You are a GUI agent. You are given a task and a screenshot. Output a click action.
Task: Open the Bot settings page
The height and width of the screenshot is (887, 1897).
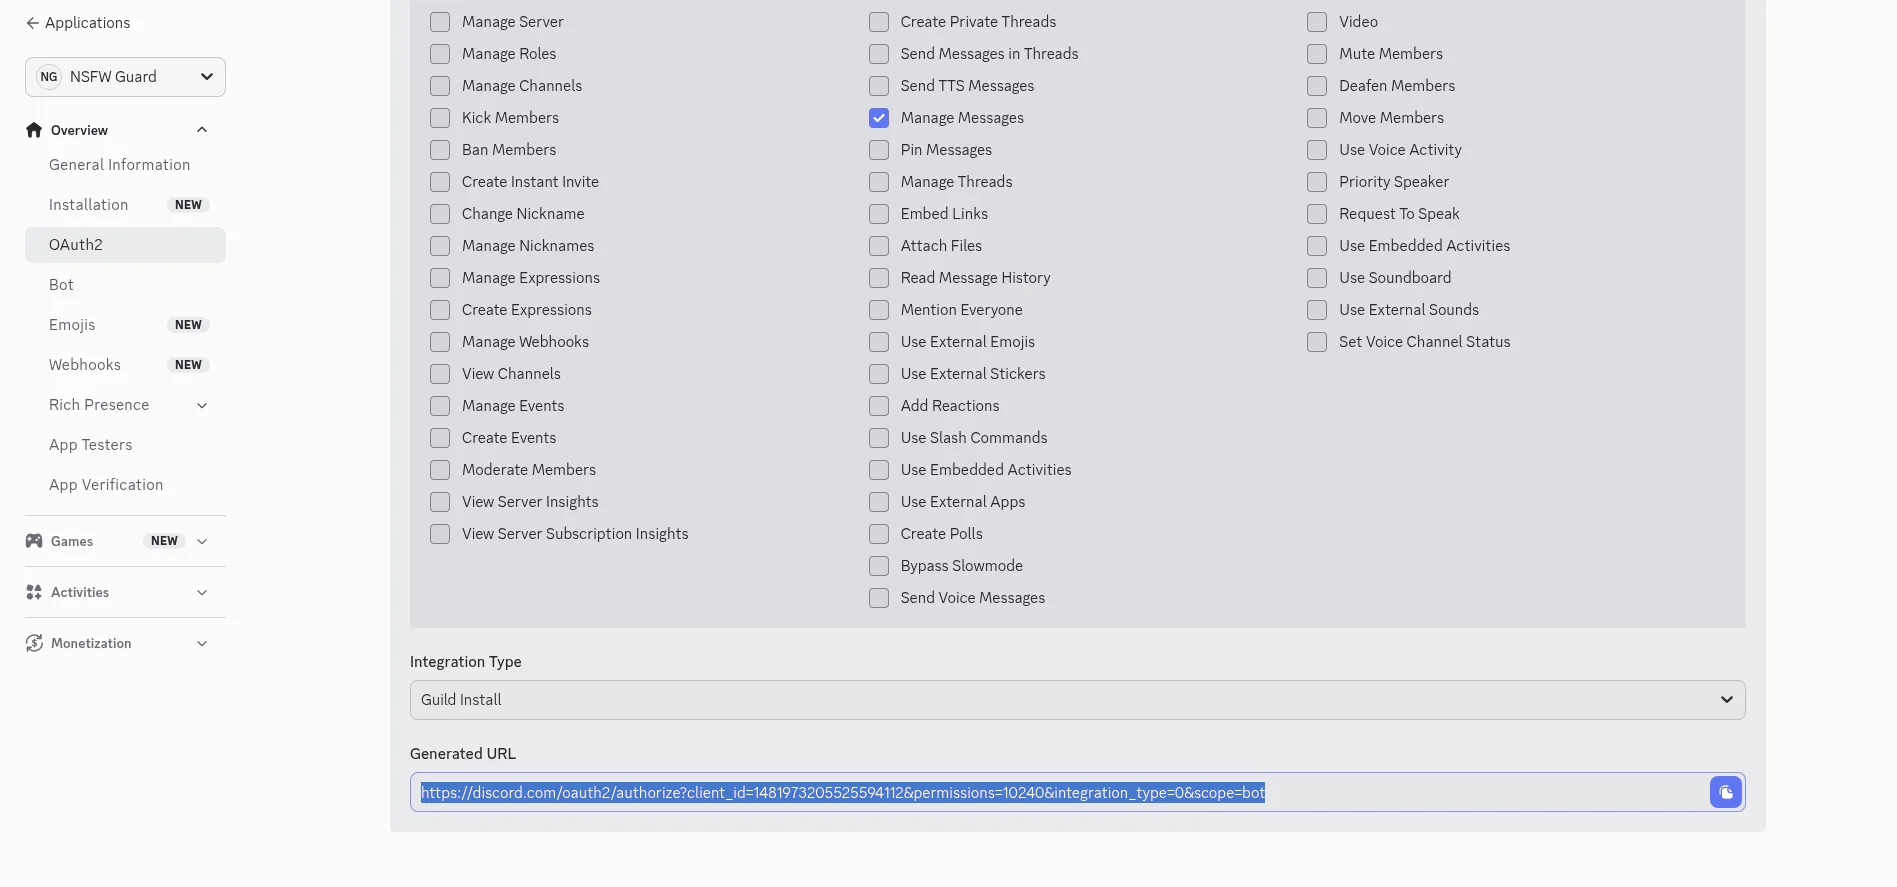[61, 285]
